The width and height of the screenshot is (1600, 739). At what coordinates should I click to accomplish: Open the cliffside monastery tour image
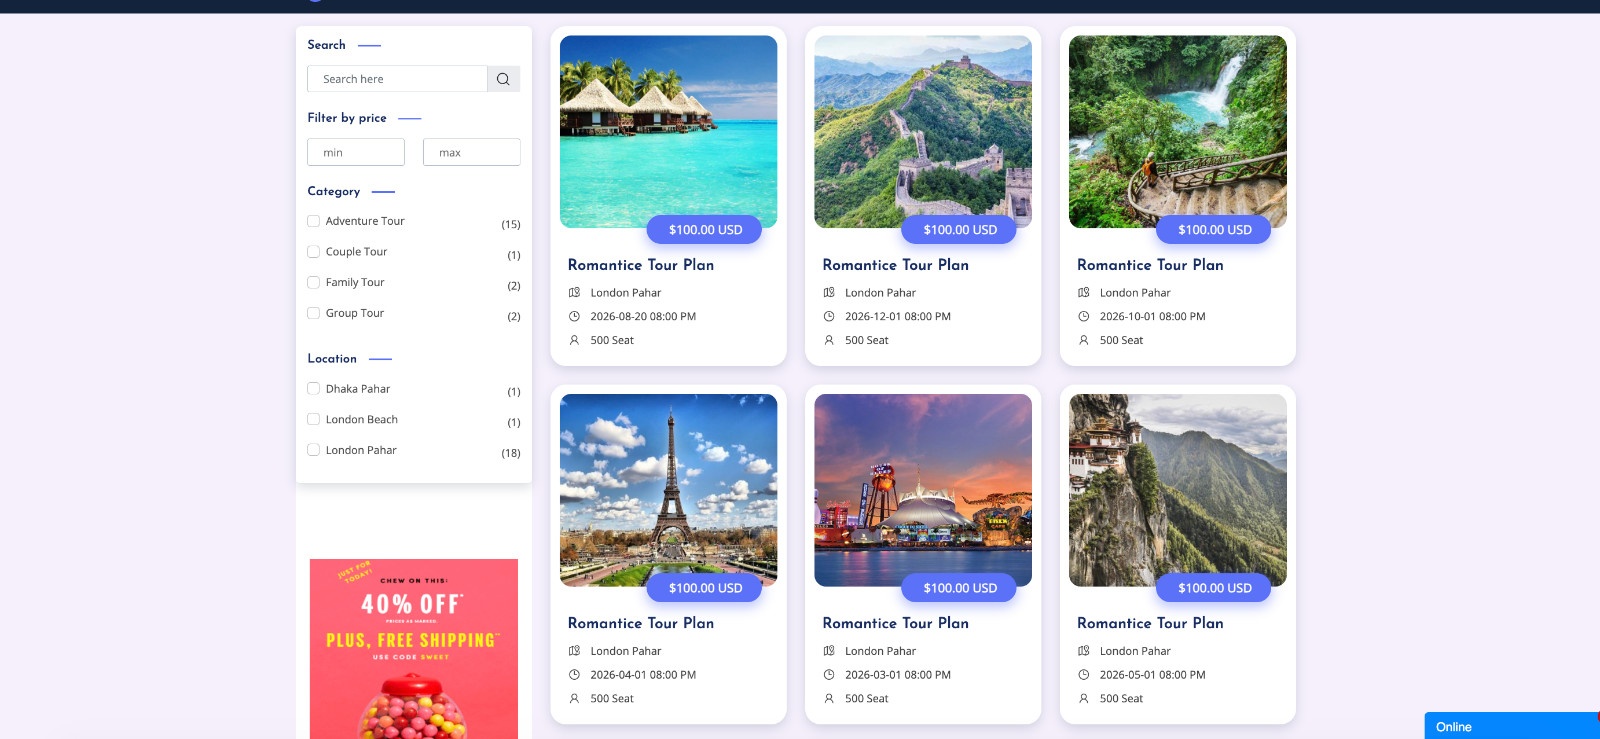(x=1178, y=490)
